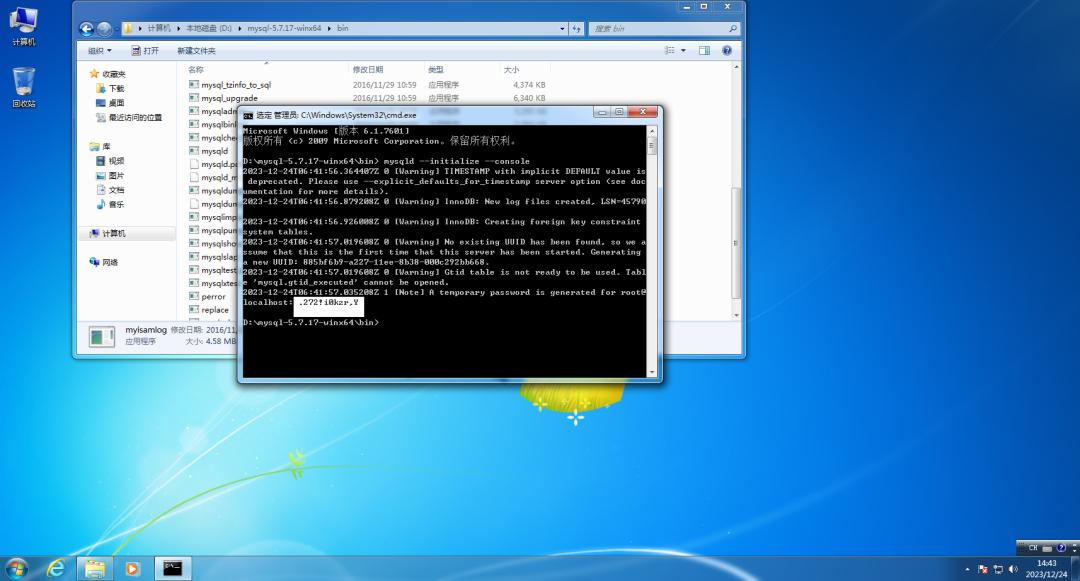
Task: Switch to cmd taskbar icon
Action: [x=172, y=569]
